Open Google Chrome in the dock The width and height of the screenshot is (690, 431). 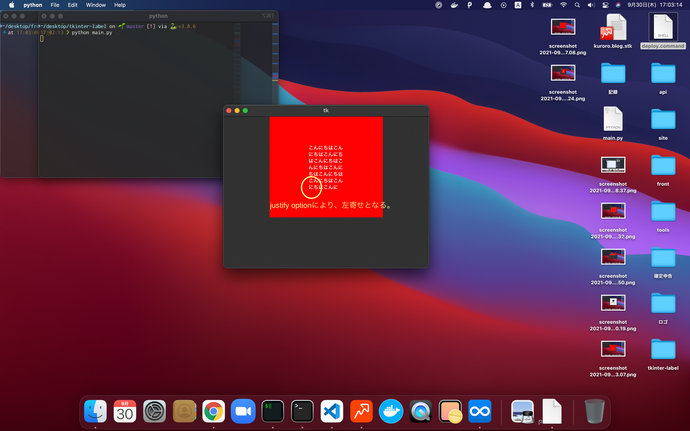click(213, 410)
